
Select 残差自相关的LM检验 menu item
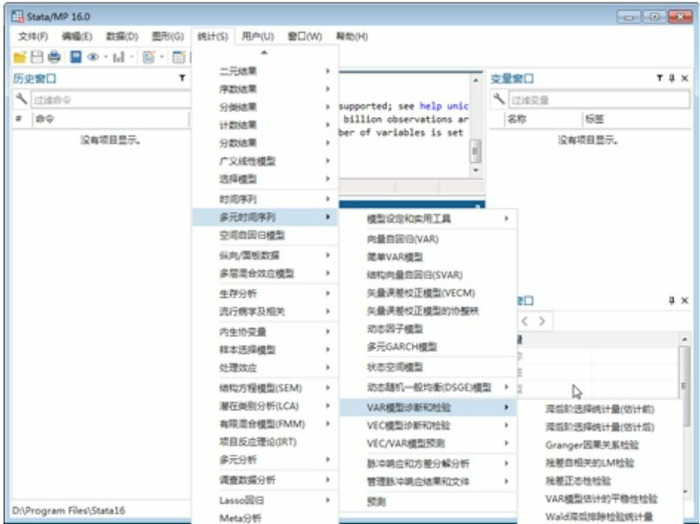click(600, 463)
